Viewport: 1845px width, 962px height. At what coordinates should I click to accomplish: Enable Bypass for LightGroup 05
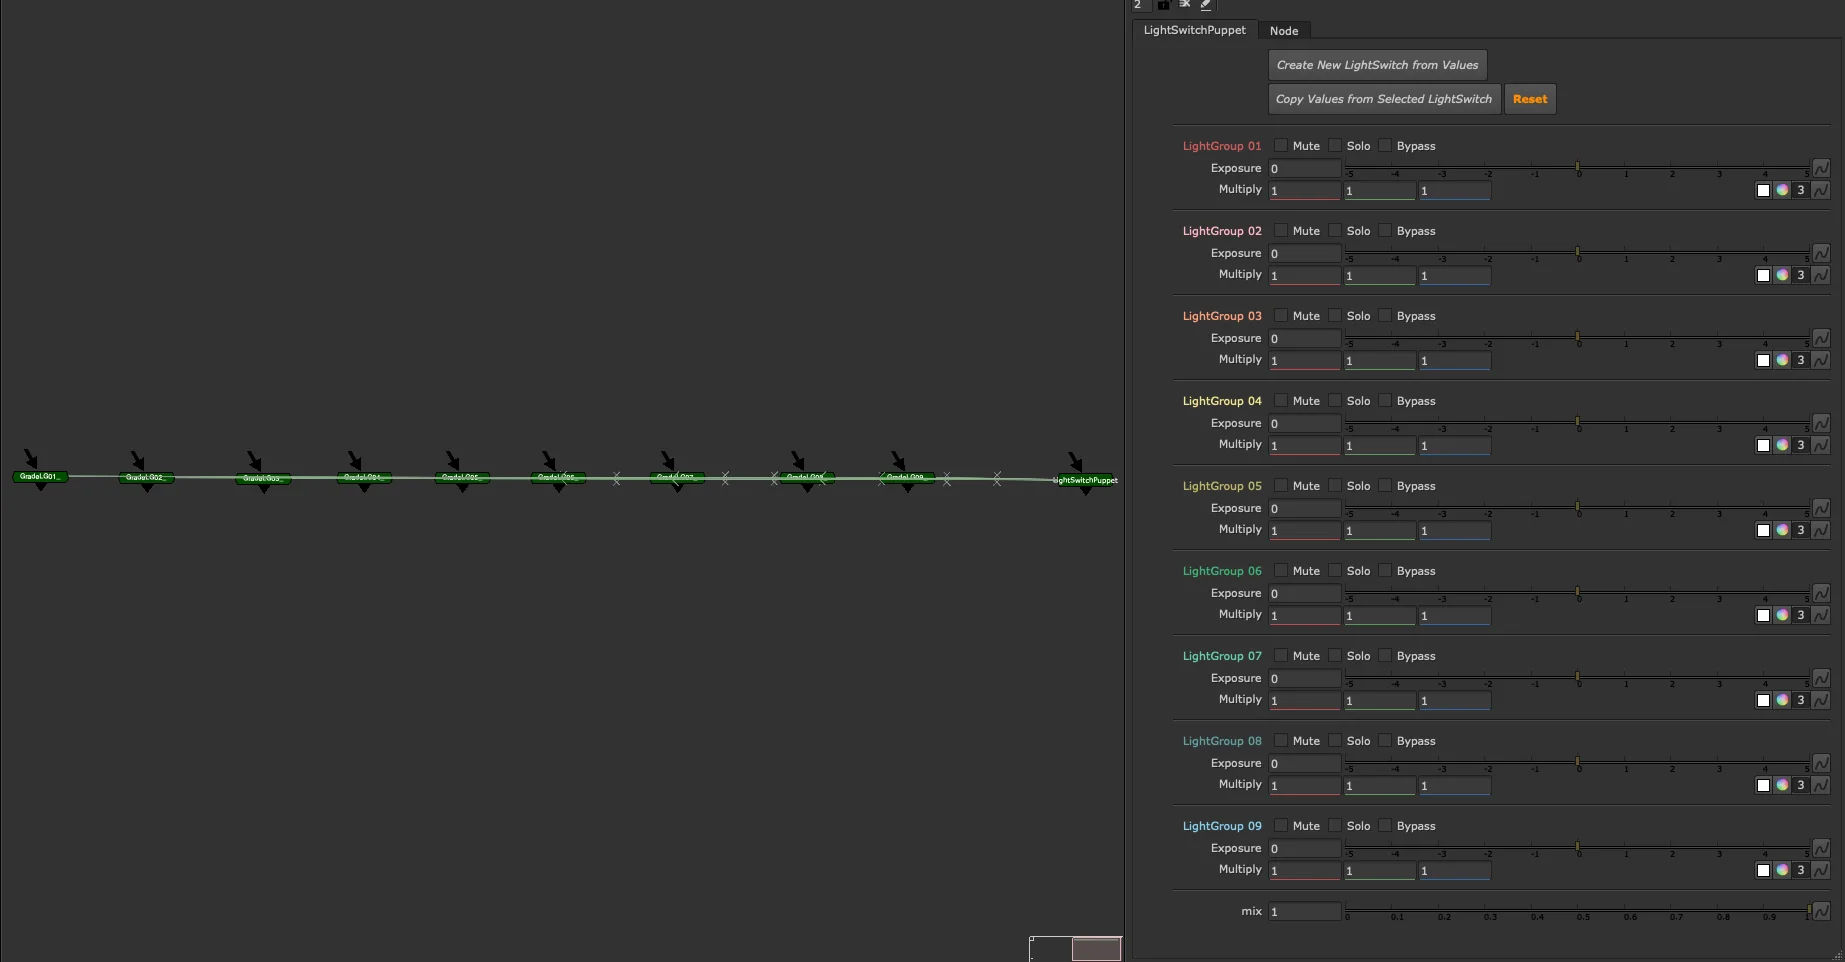pyautogui.click(x=1385, y=485)
